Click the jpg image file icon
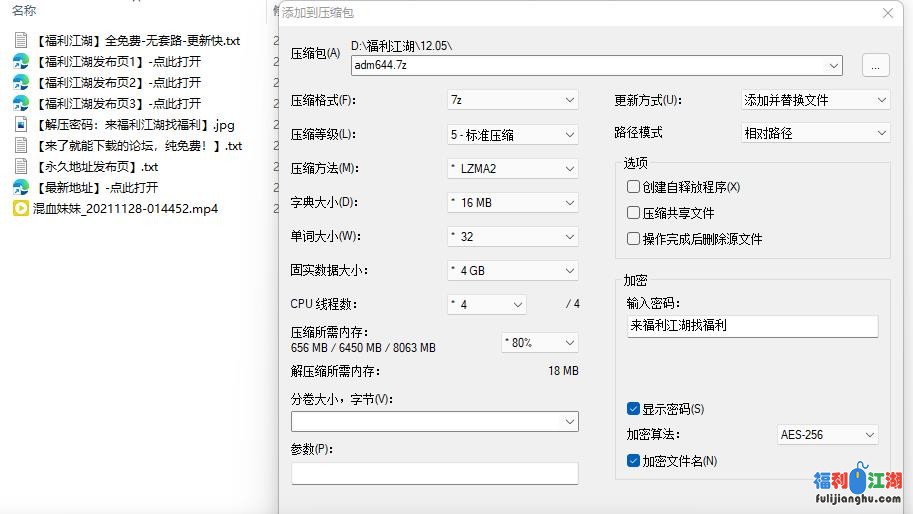Screen dimensions: 913x514 coord(20,125)
